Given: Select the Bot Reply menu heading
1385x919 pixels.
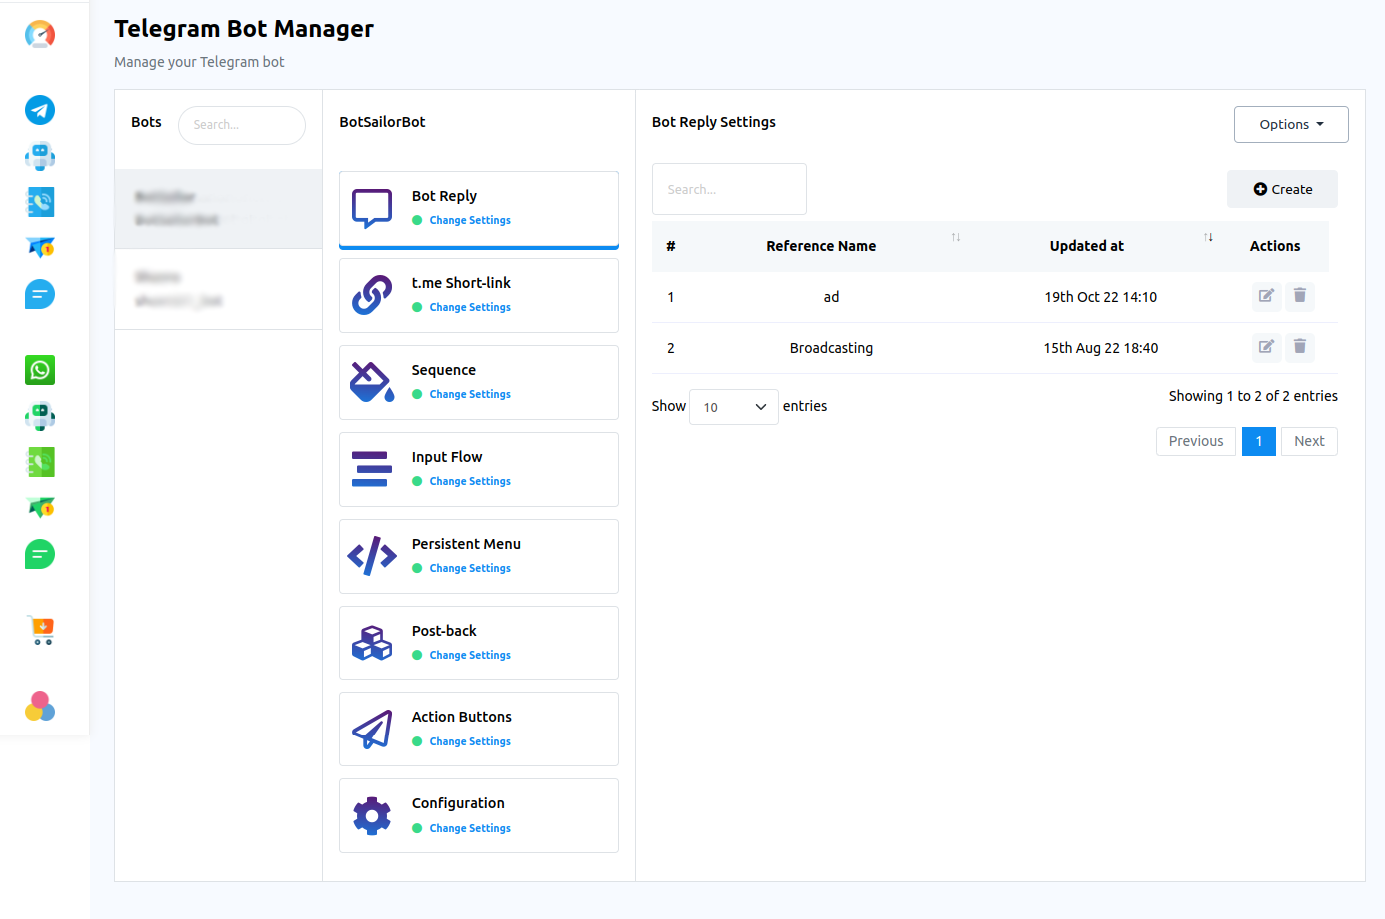Looking at the screenshot, I should [444, 196].
